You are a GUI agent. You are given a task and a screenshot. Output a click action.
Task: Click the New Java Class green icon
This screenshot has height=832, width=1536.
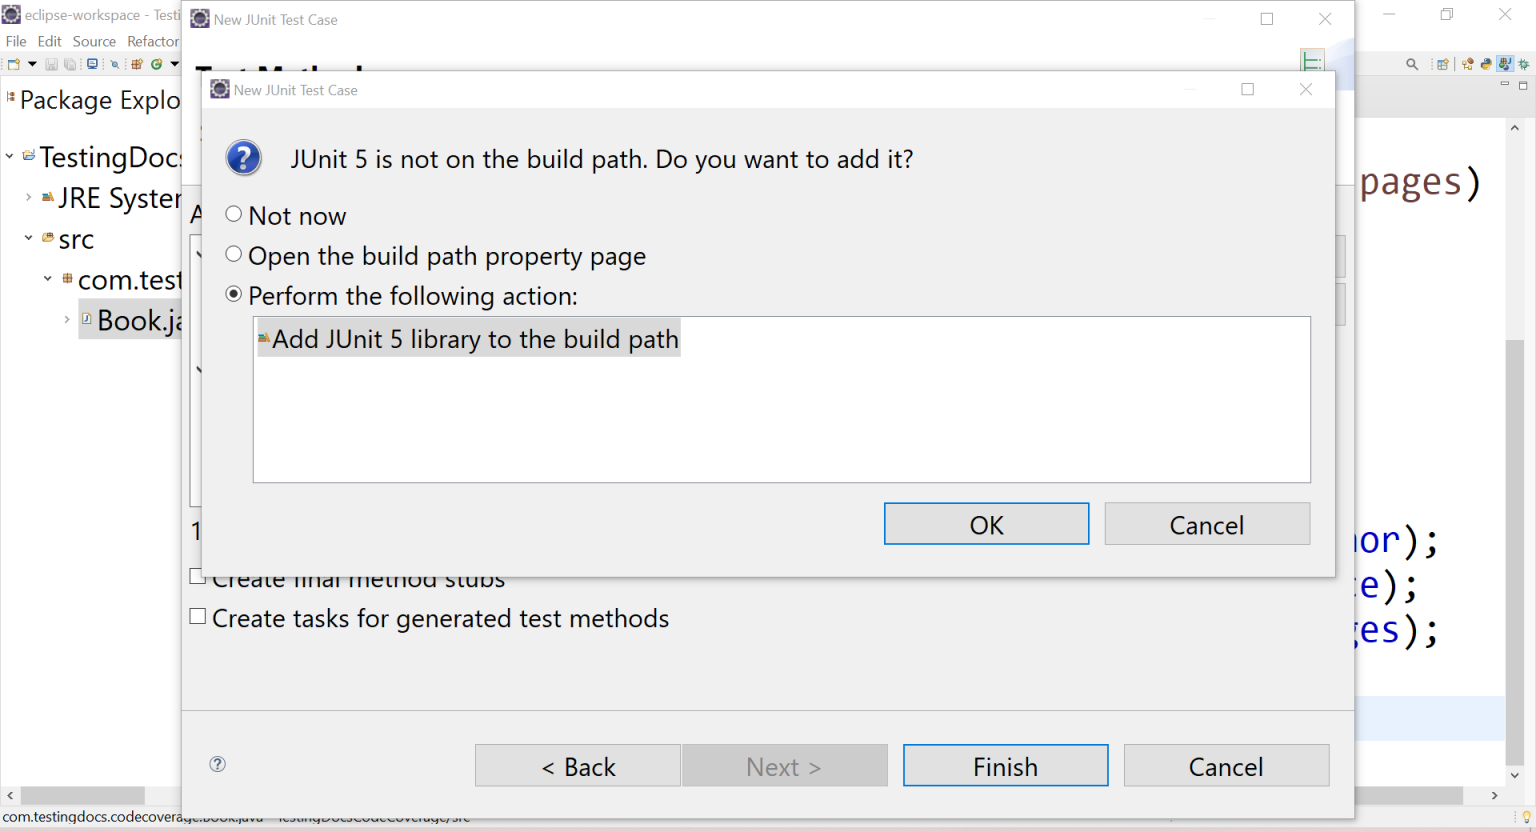[157, 64]
